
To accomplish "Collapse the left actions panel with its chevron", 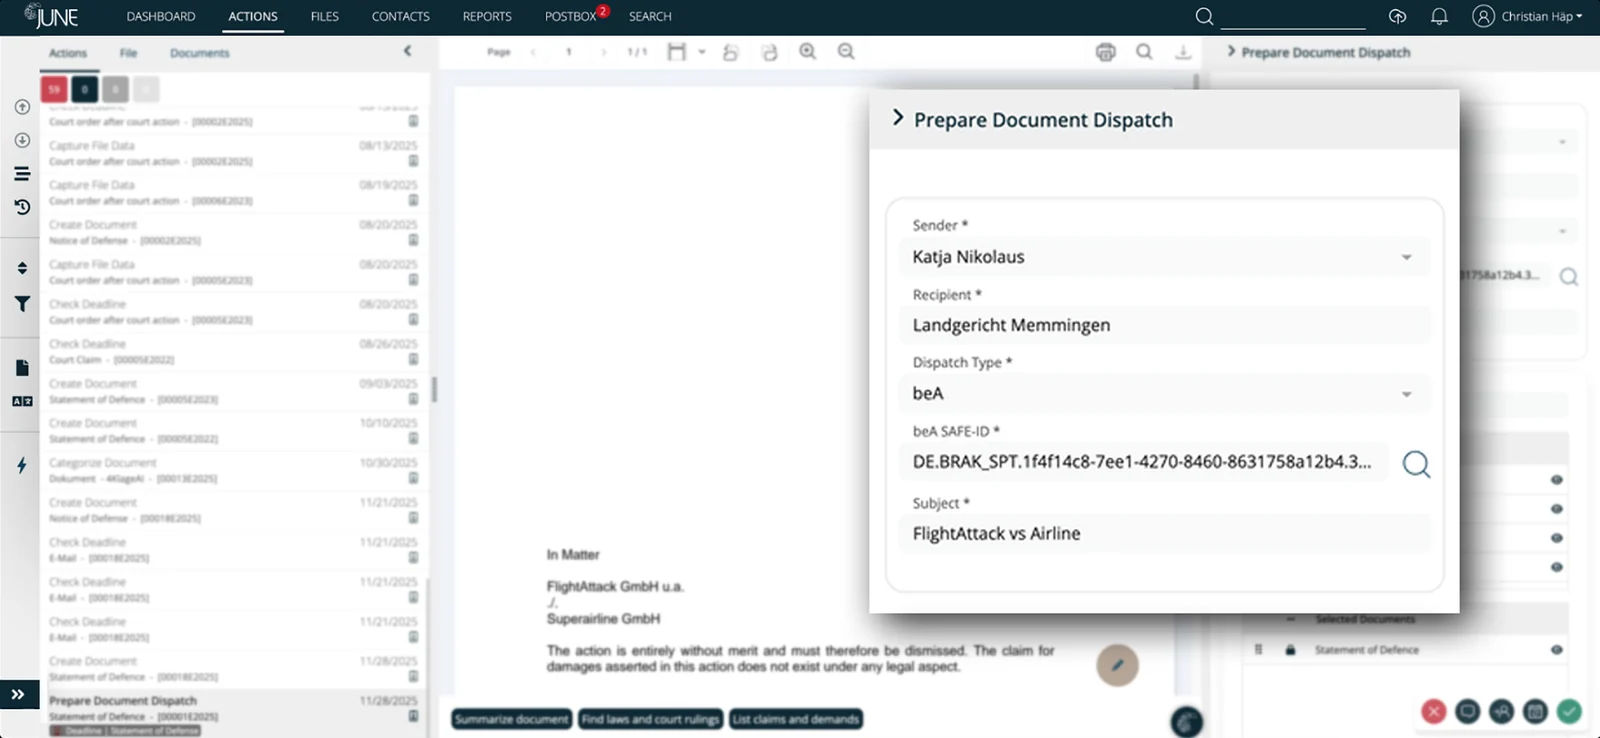I will click(407, 51).
